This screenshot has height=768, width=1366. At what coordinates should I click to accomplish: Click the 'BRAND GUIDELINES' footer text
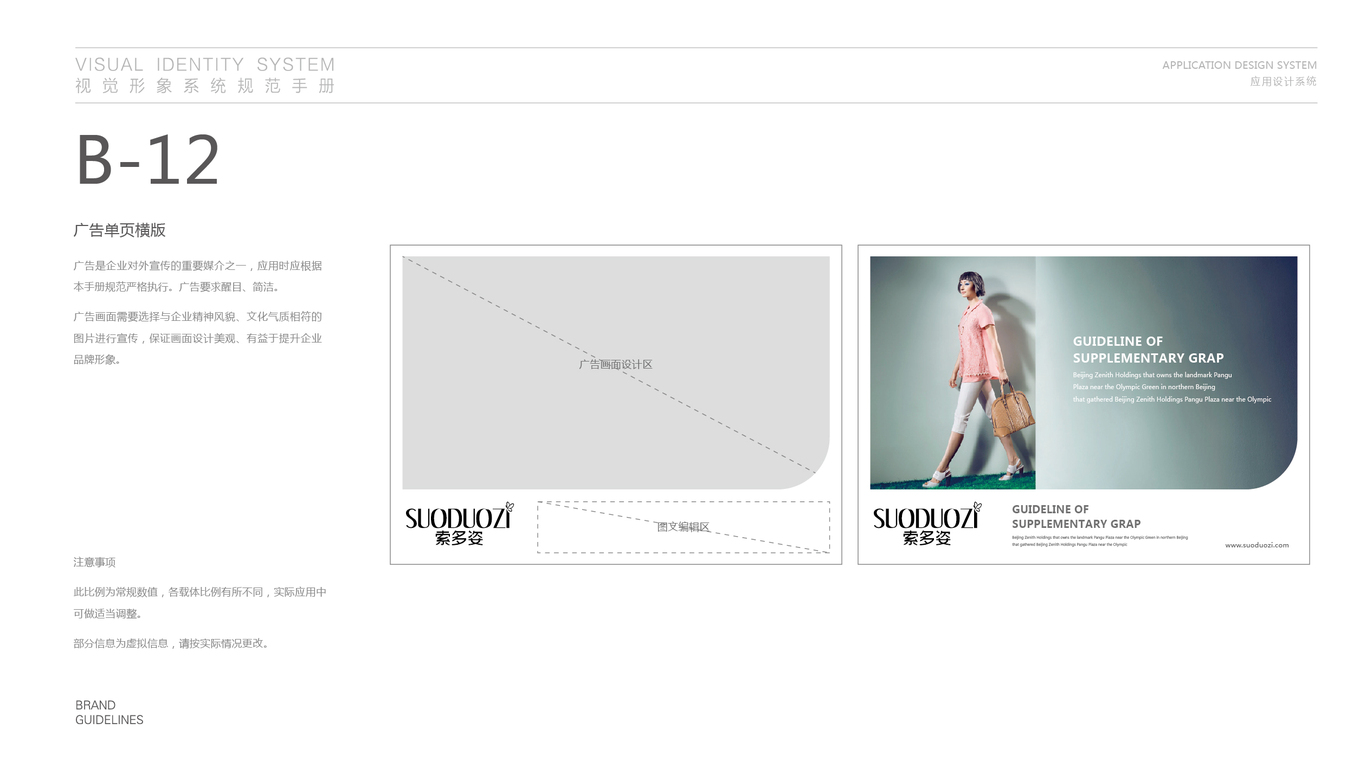[109, 712]
